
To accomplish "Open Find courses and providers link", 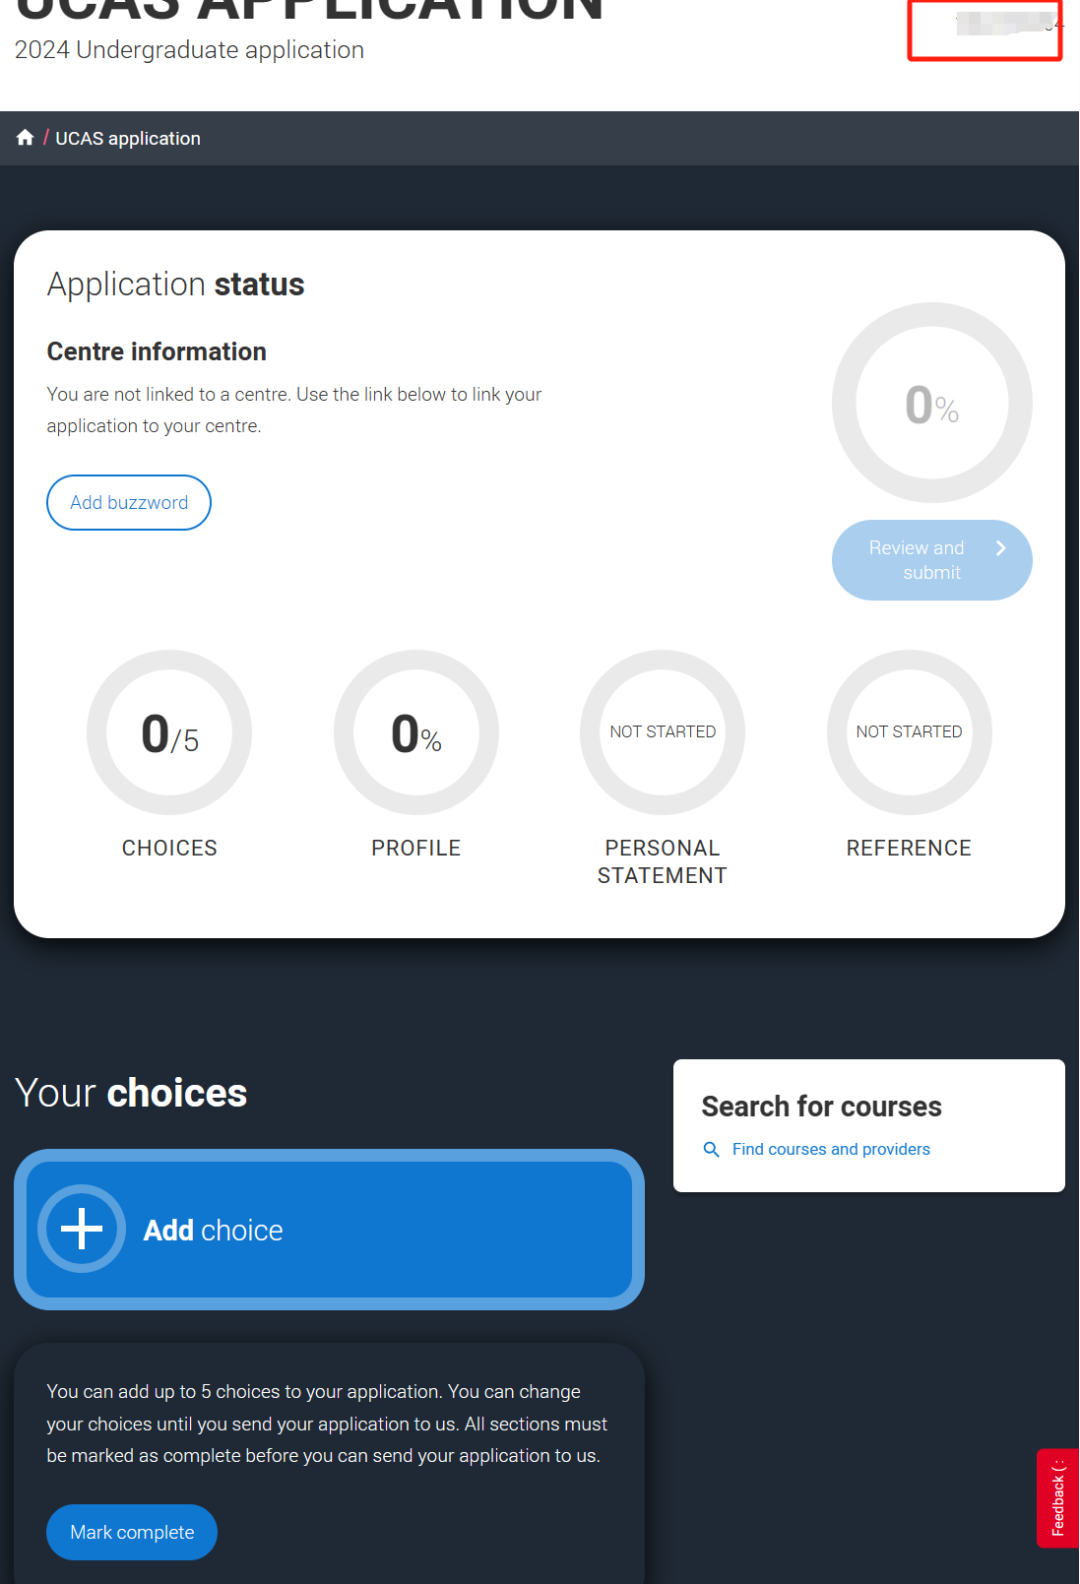I will pos(831,1149).
